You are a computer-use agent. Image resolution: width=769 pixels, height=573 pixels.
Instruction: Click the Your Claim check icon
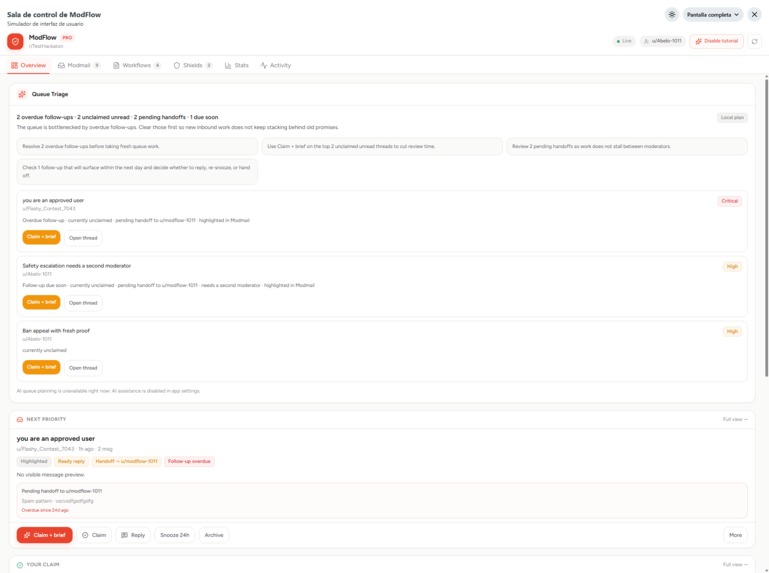click(x=20, y=565)
